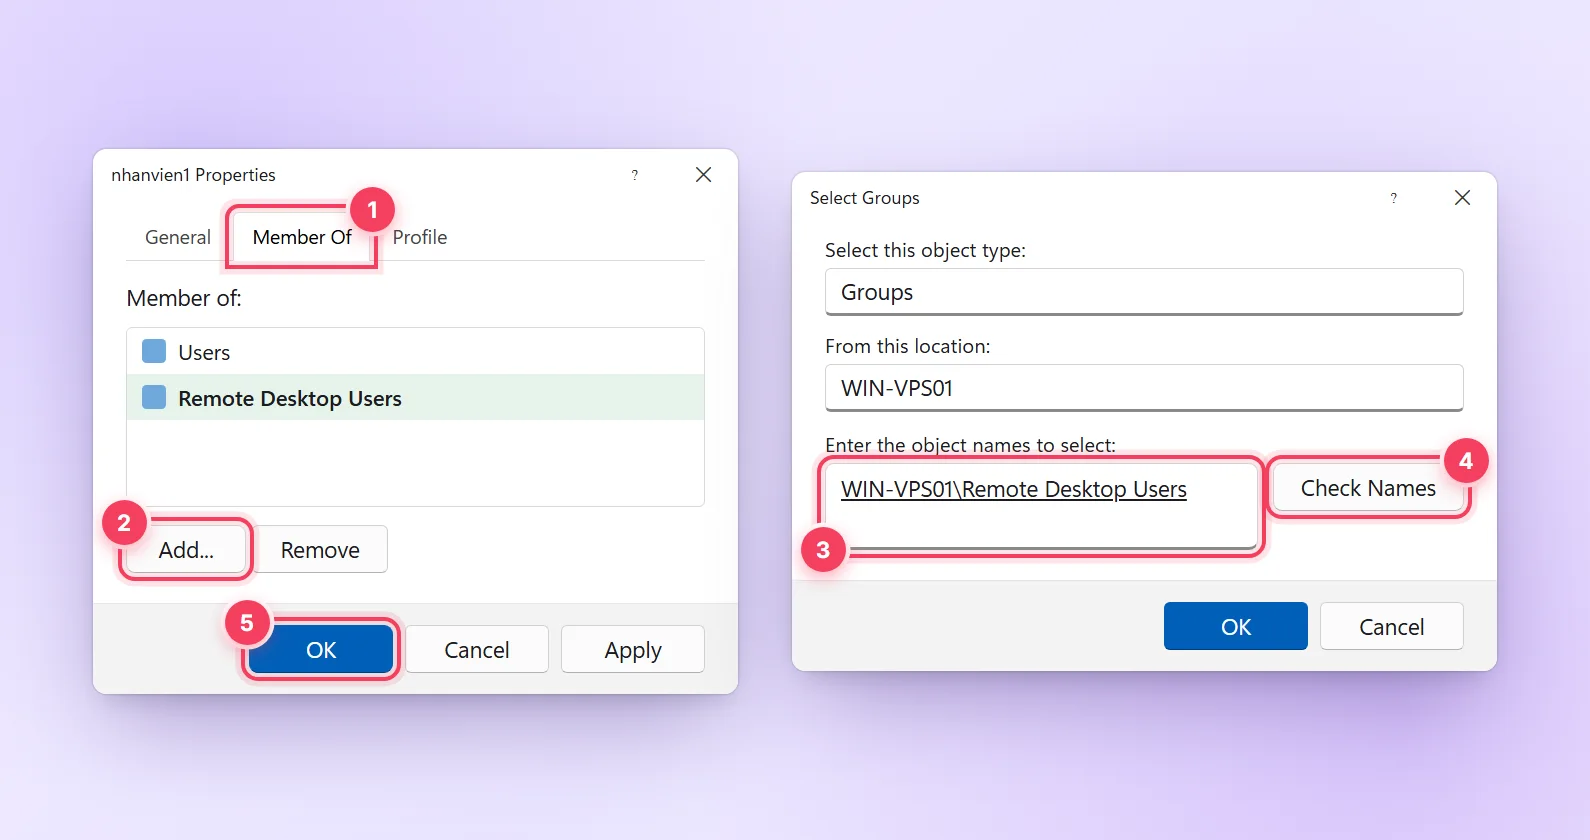Switch to the Profile tab
Image resolution: width=1590 pixels, height=840 pixels.
tap(420, 237)
